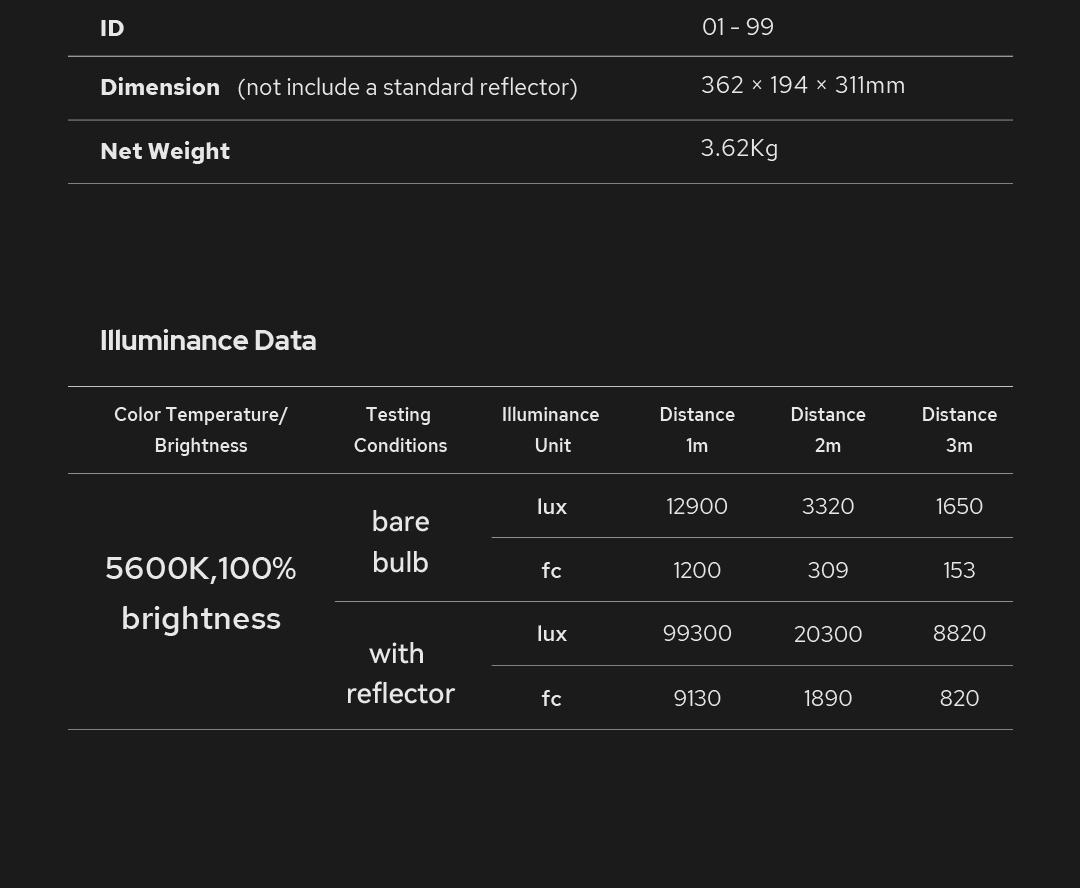Select the 3.62Kg weight value
The height and width of the screenshot is (888, 1080).
739,148
